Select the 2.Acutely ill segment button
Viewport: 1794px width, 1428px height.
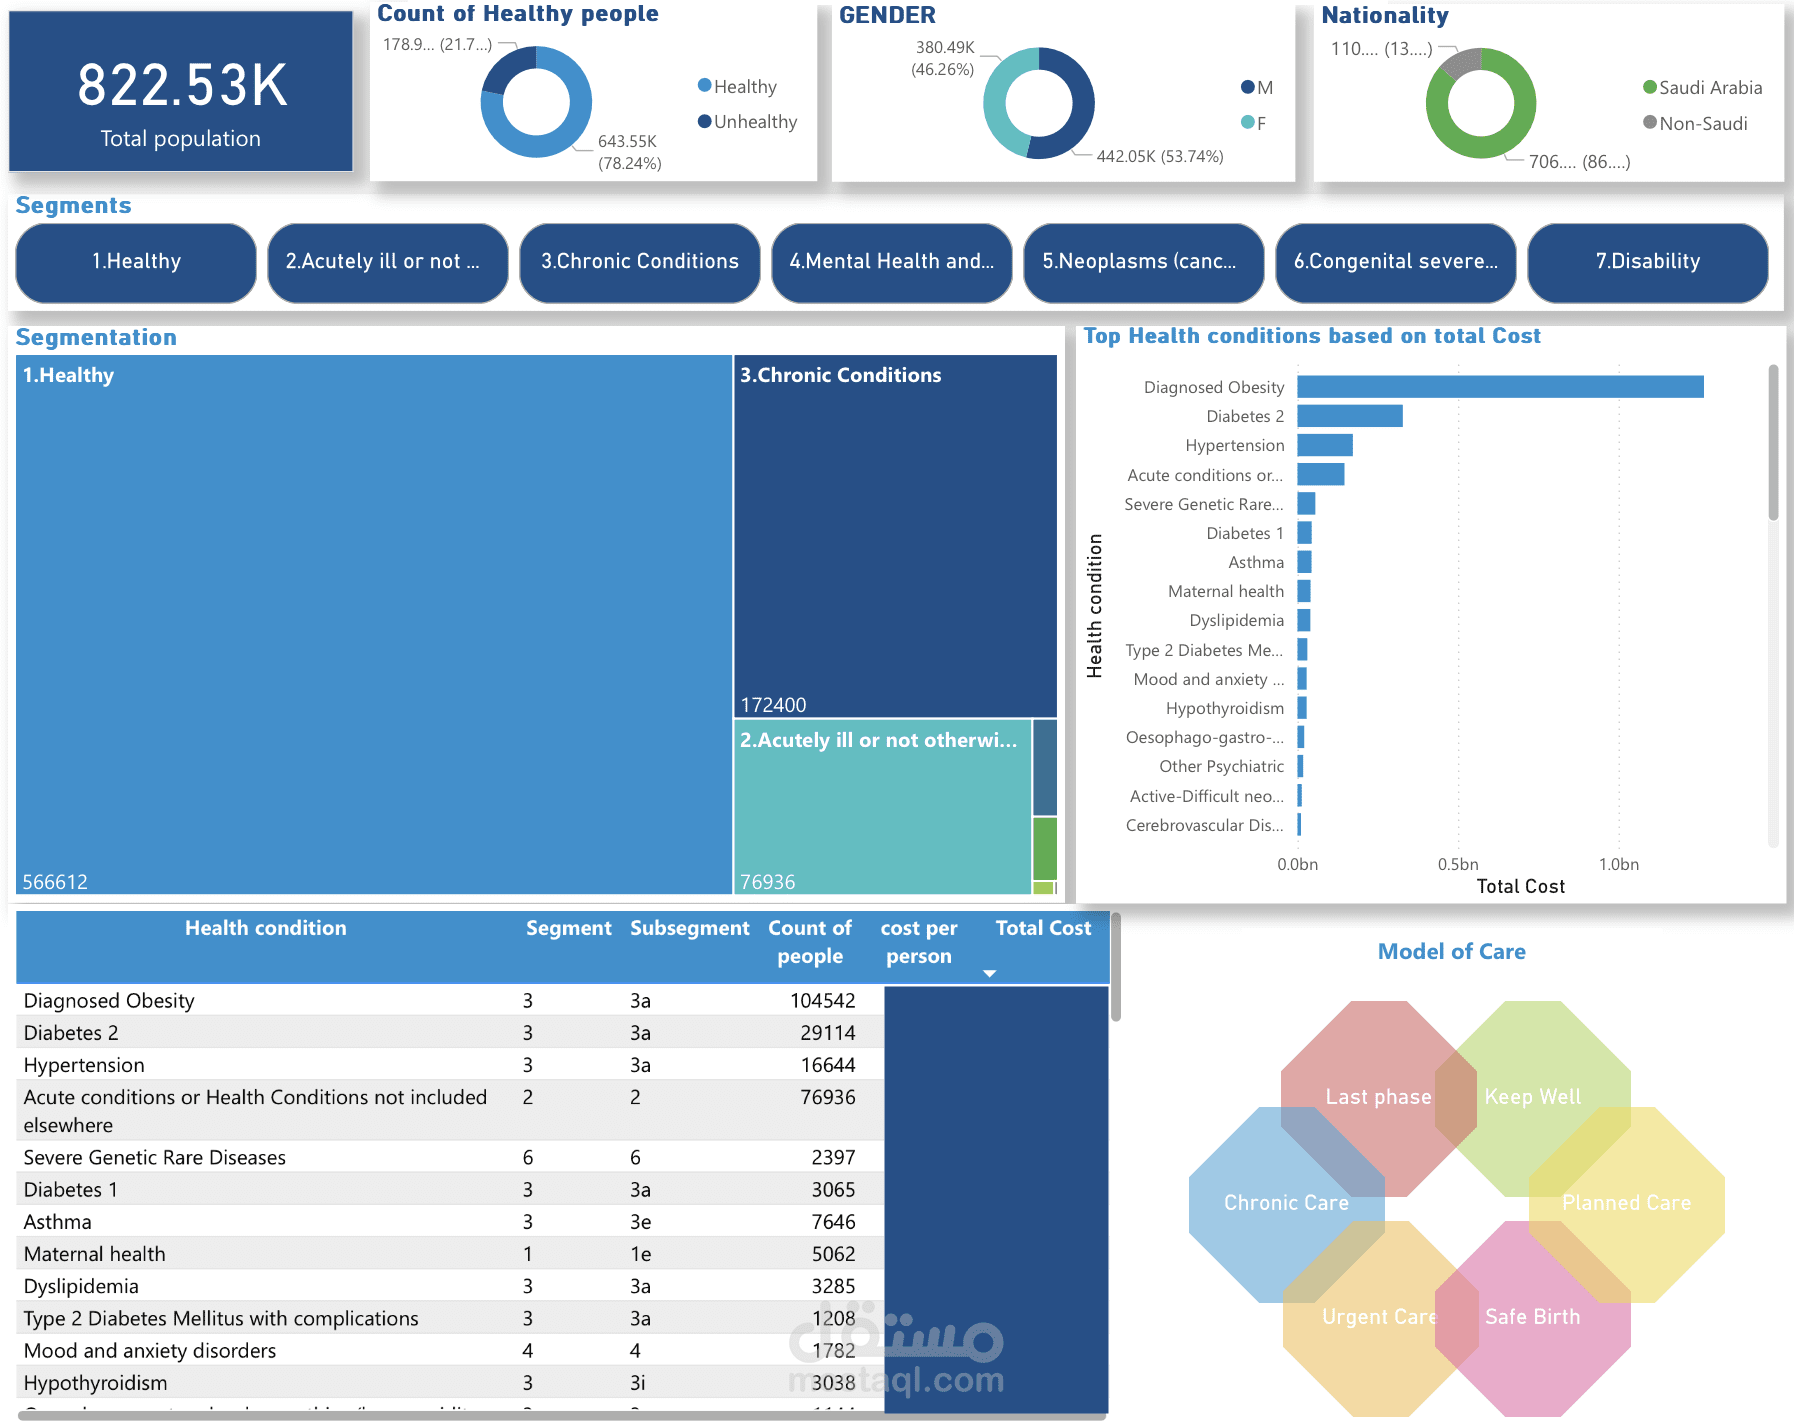388,262
